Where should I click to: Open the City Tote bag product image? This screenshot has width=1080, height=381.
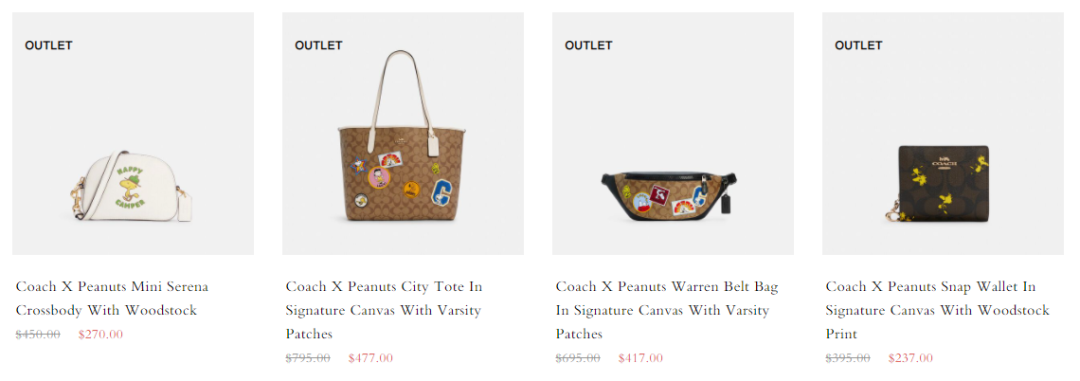pos(403,134)
